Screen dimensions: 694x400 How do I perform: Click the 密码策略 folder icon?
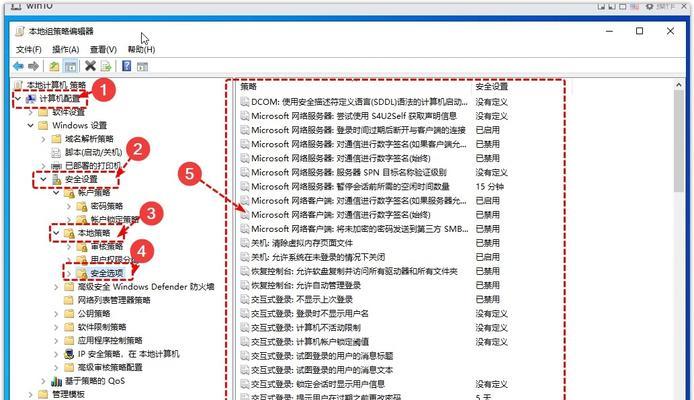tap(82, 206)
